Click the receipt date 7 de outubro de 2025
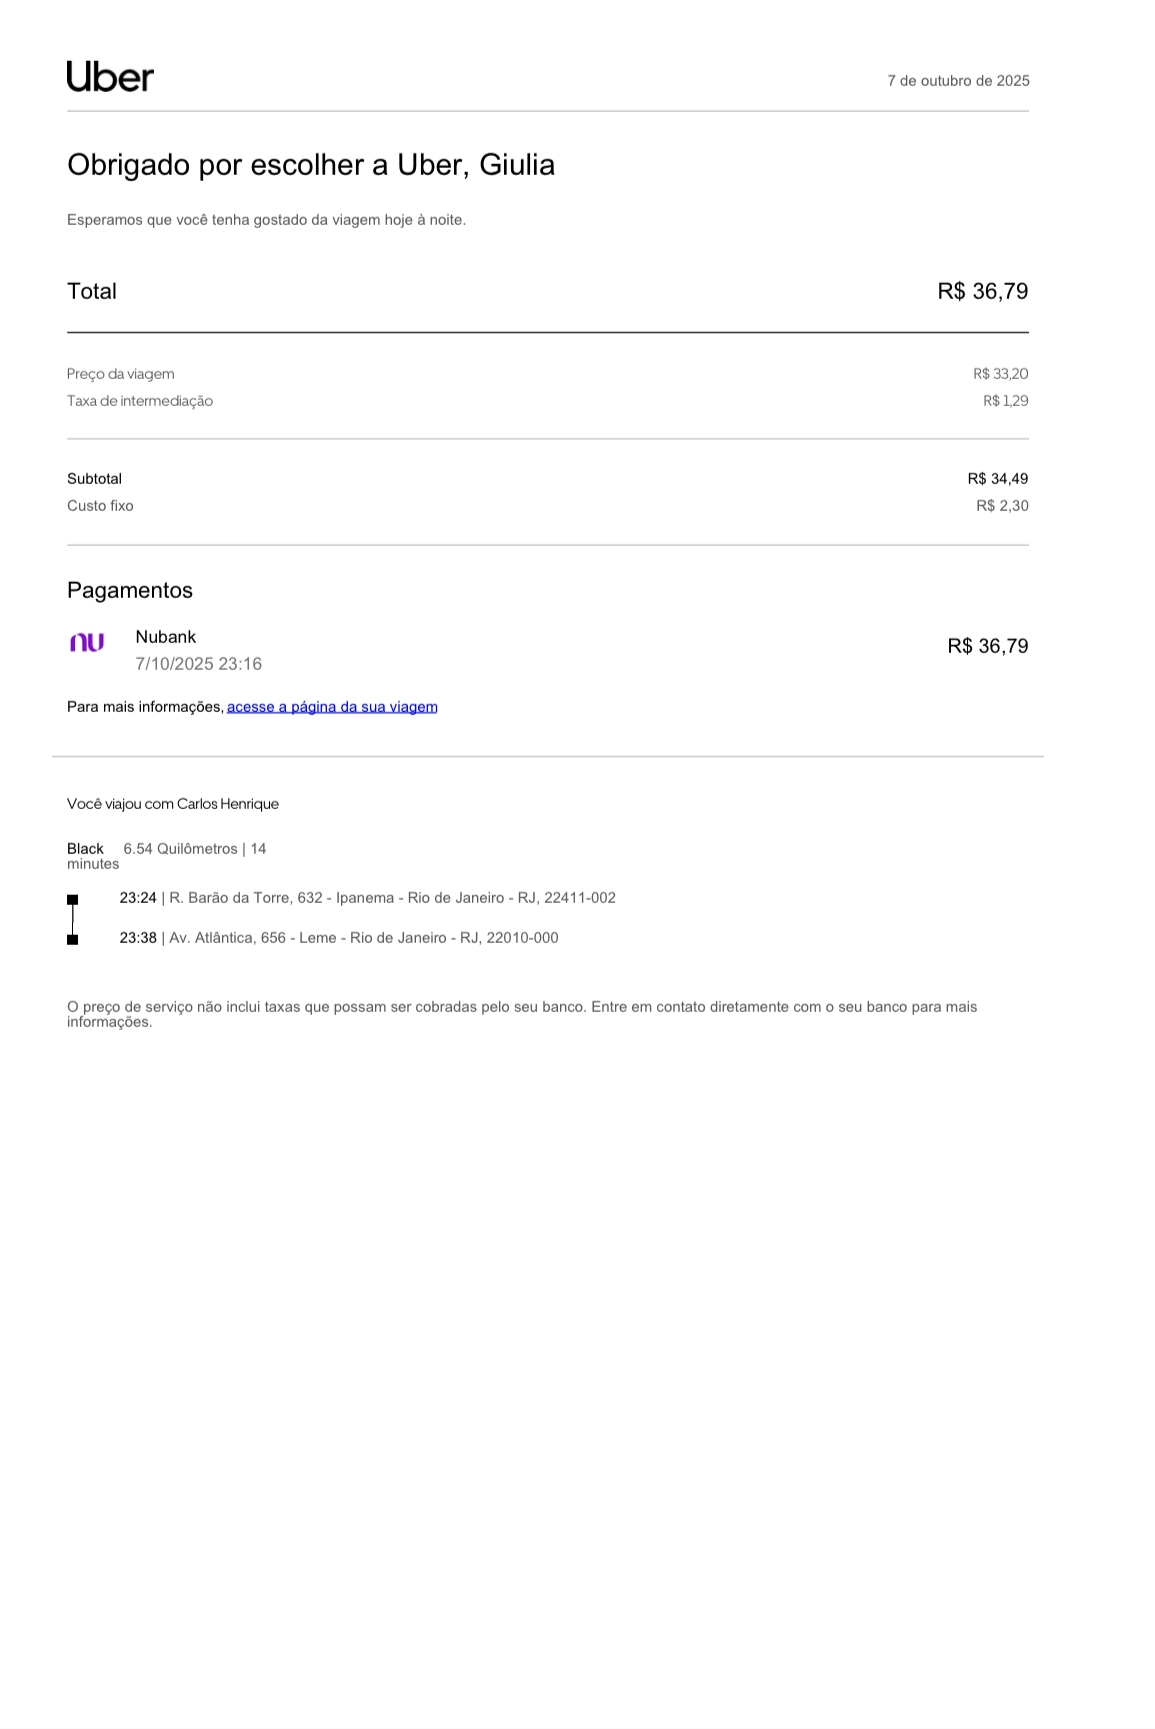This screenshot has height=1729, width=1155. tap(958, 81)
